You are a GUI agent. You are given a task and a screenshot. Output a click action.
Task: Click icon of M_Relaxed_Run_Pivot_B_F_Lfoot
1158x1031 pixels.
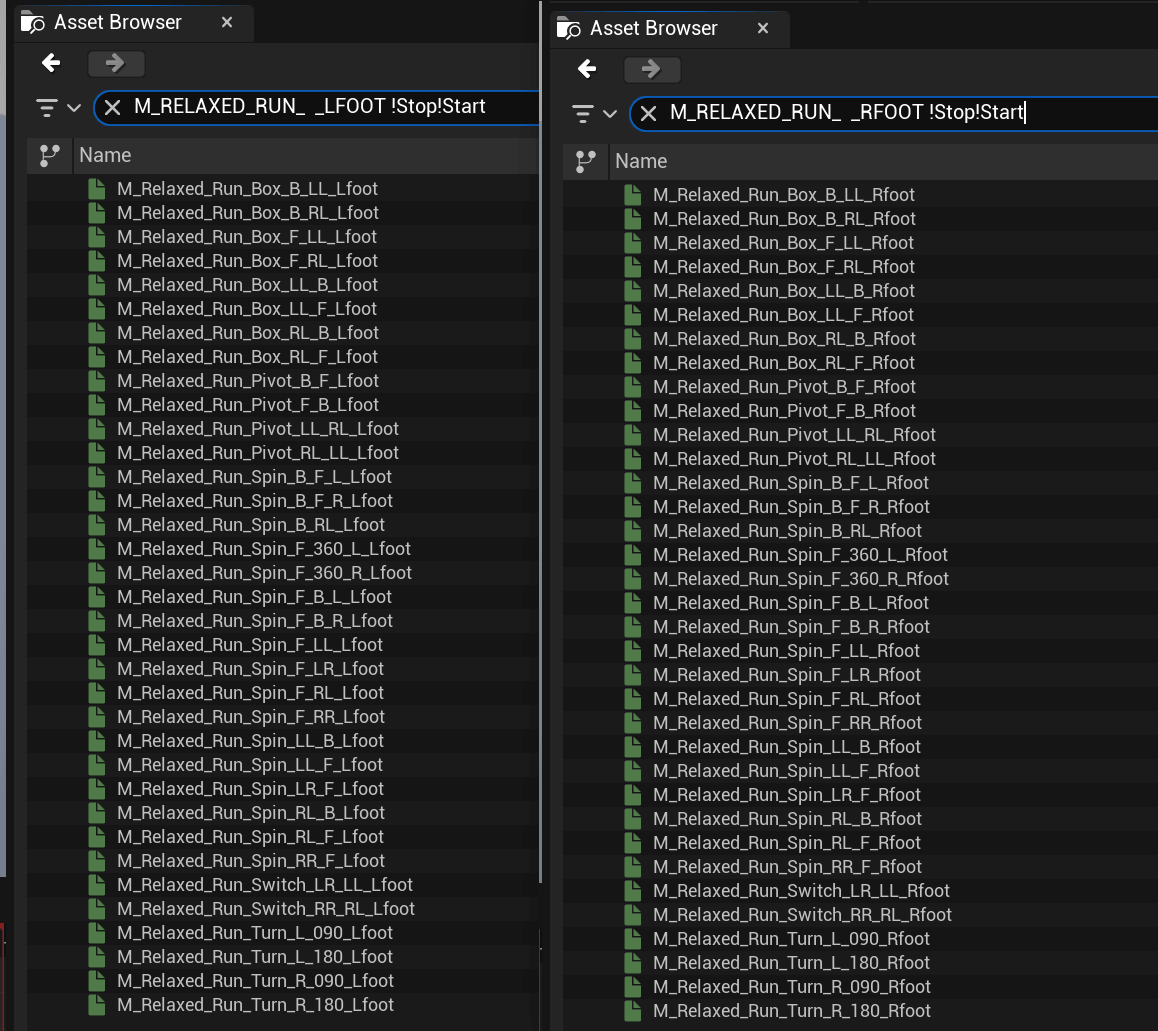click(x=97, y=381)
